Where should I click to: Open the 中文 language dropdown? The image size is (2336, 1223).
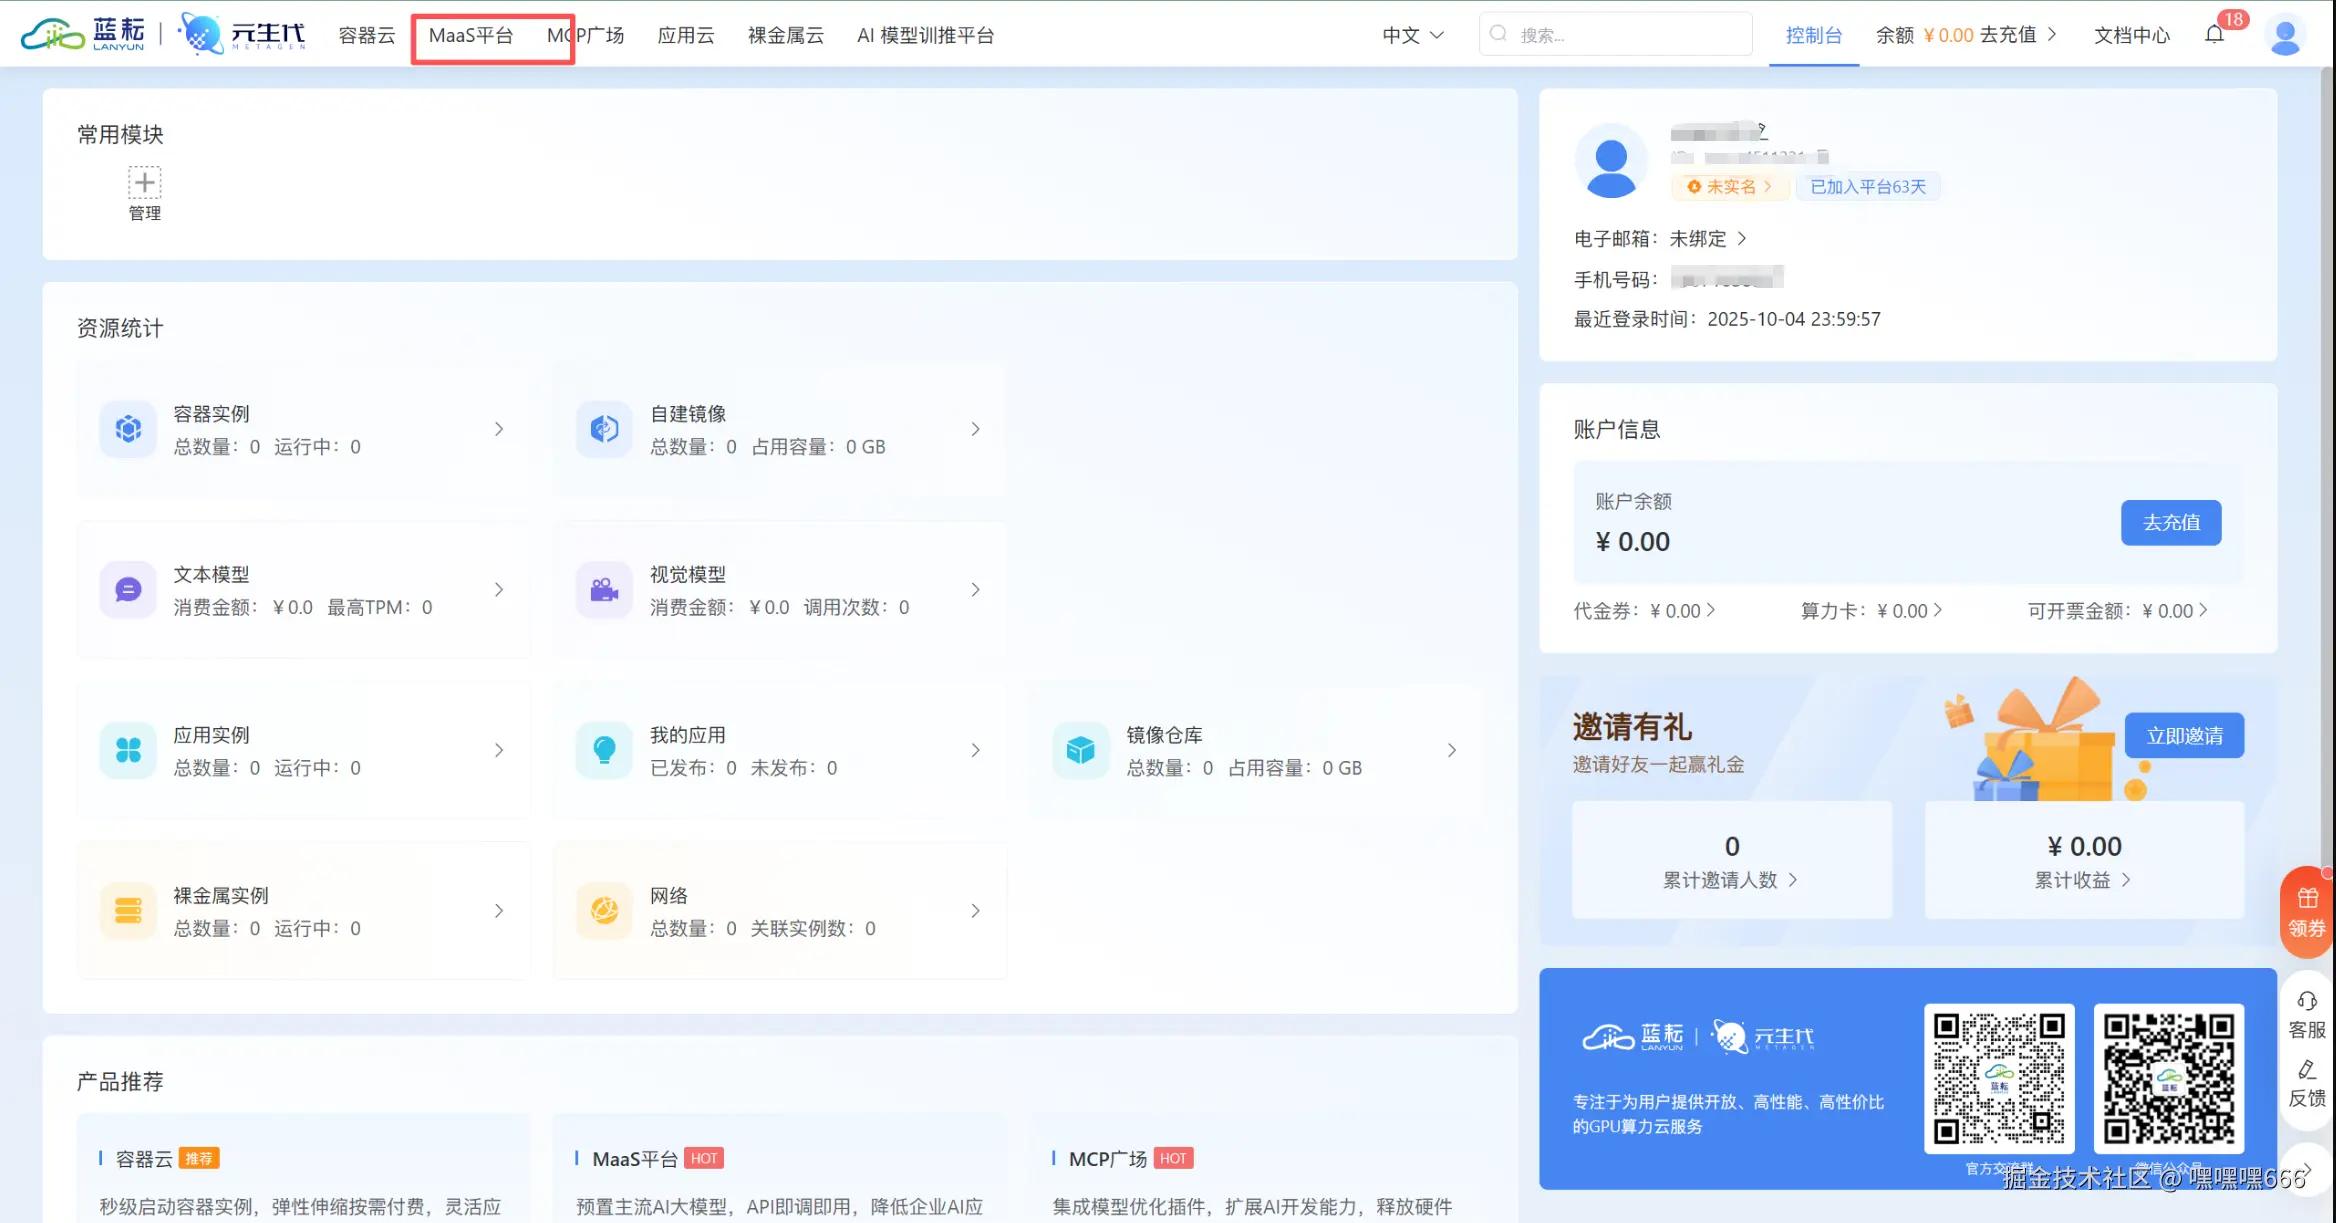click(x=1412, y=35)
